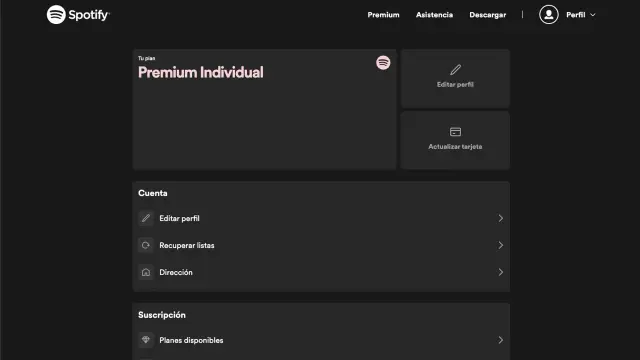Open the Premium Individual plan card
The height and width of the screenshot is (360, 640).
pyautogui.click(x=264, y=109)
